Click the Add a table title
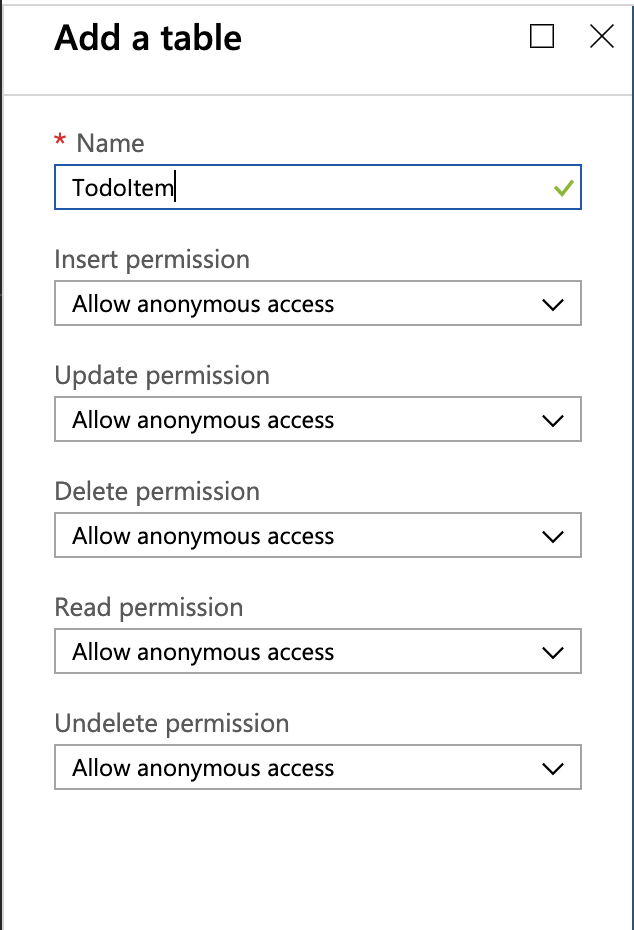634x930 pixels. tap(148, 38)
